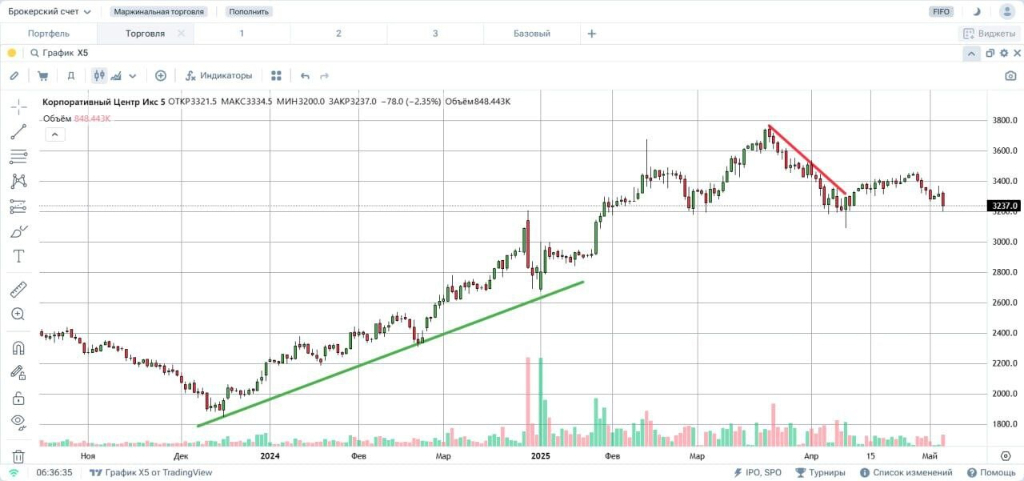Delete drawings with the trash icon
The image size is (1024, 481).
tap(18, 455)
